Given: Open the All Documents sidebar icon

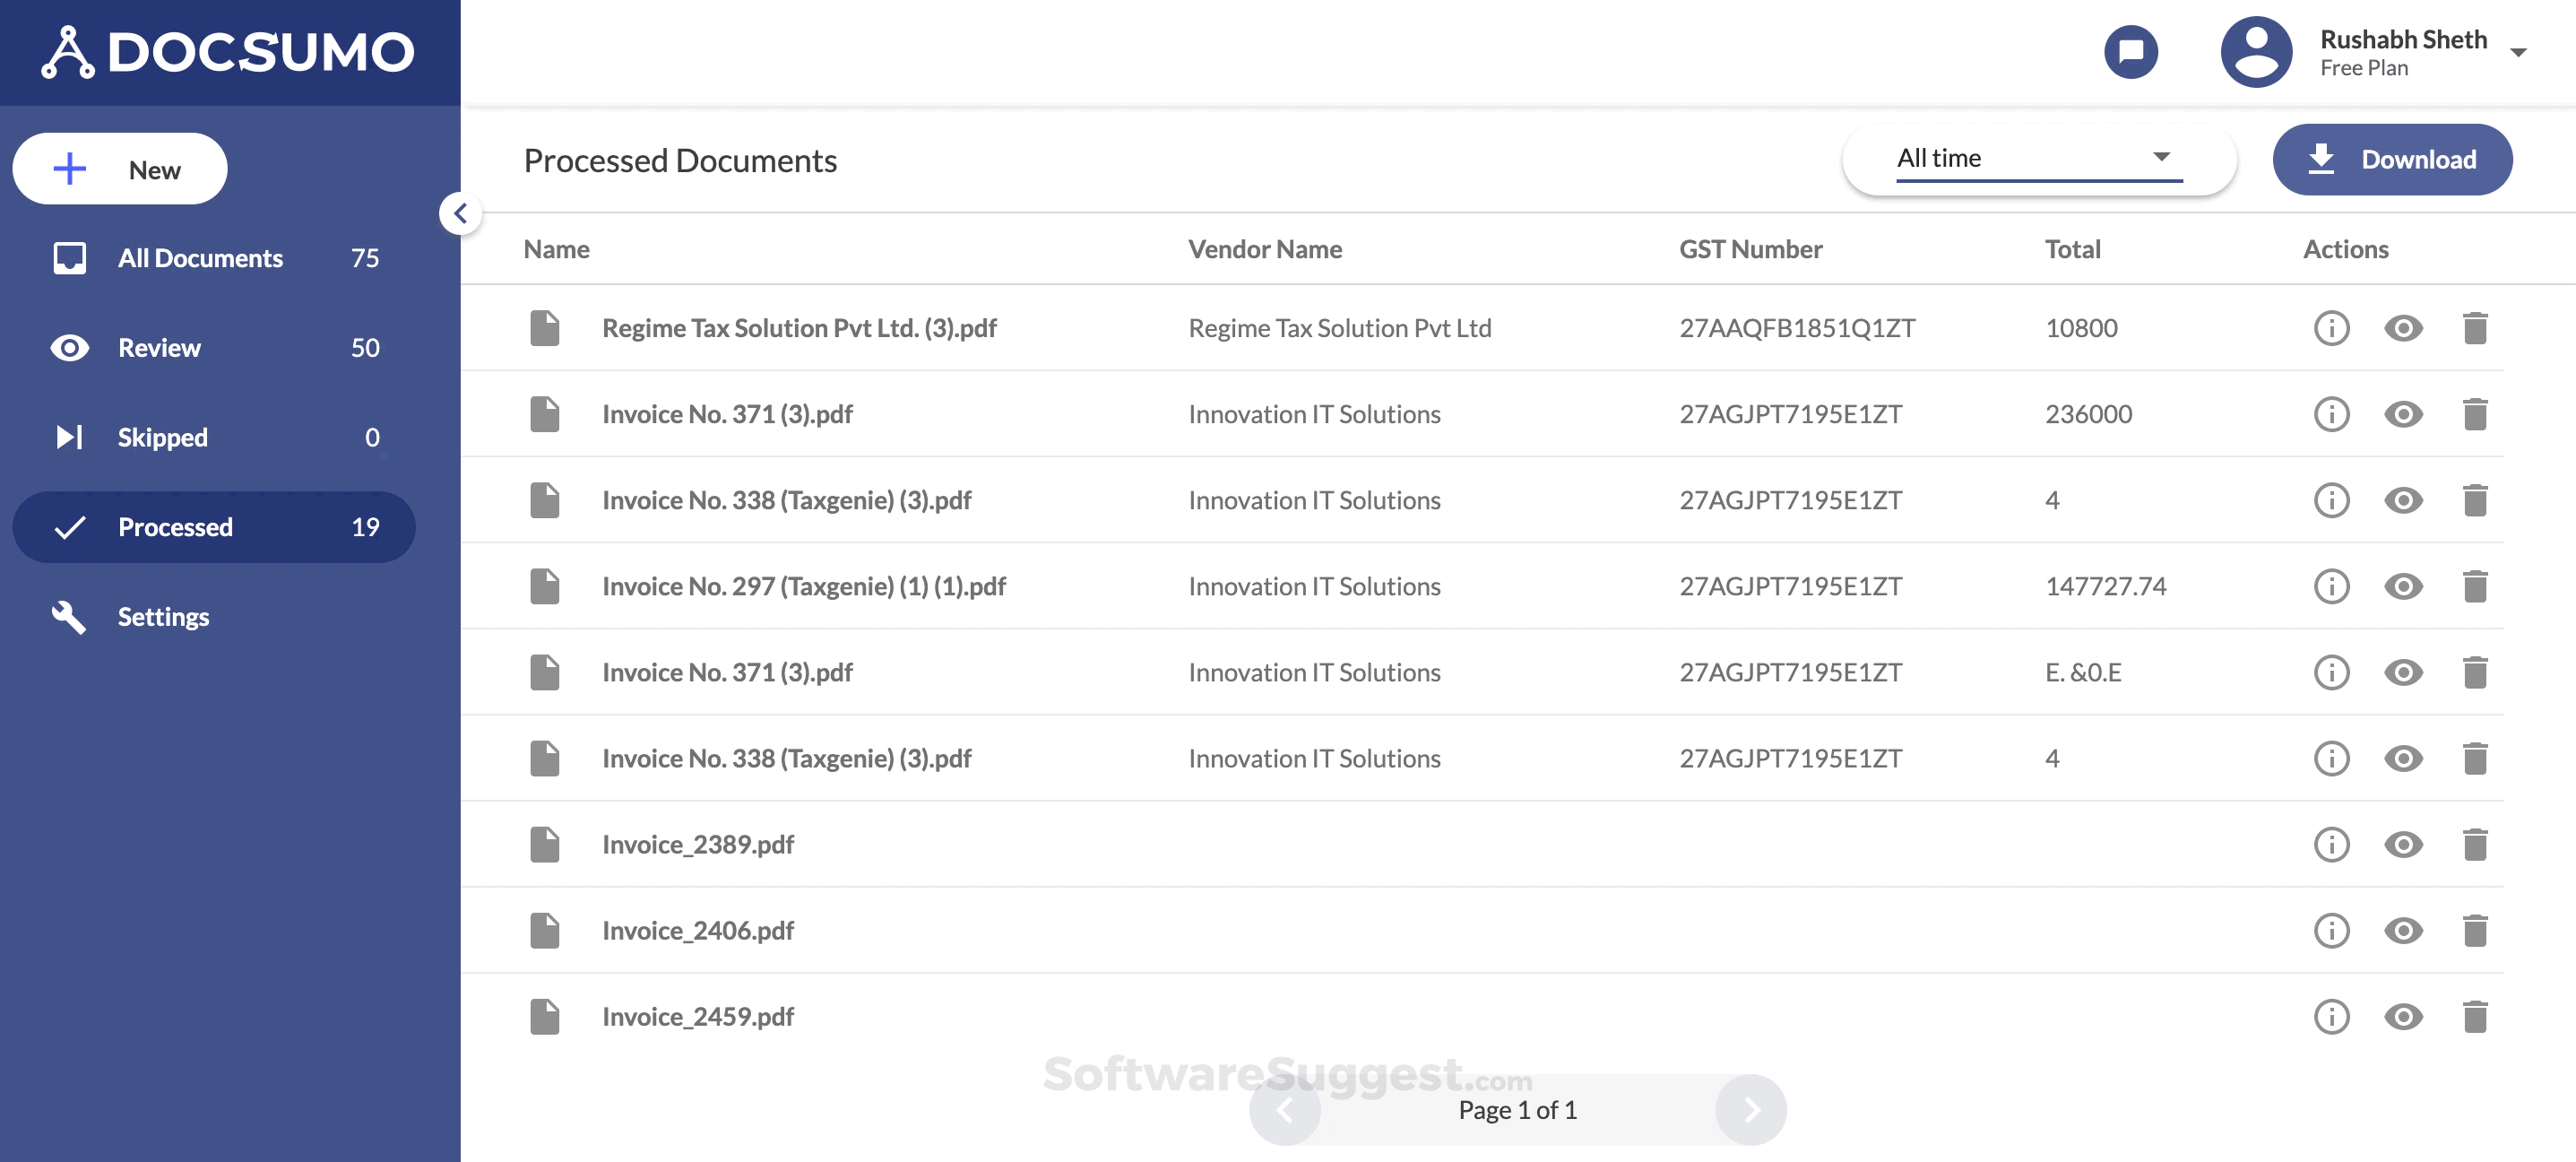Looking at the screenshot, I should click(x=69, y=257).
